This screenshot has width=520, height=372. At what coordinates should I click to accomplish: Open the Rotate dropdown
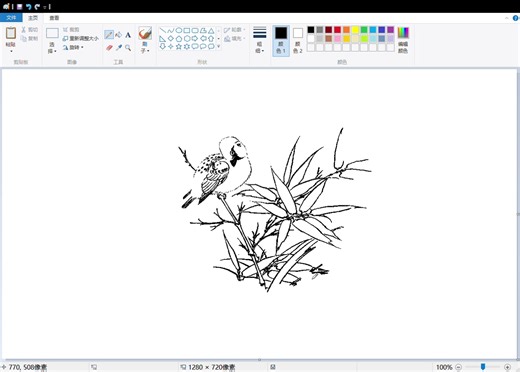pos(73,48)
